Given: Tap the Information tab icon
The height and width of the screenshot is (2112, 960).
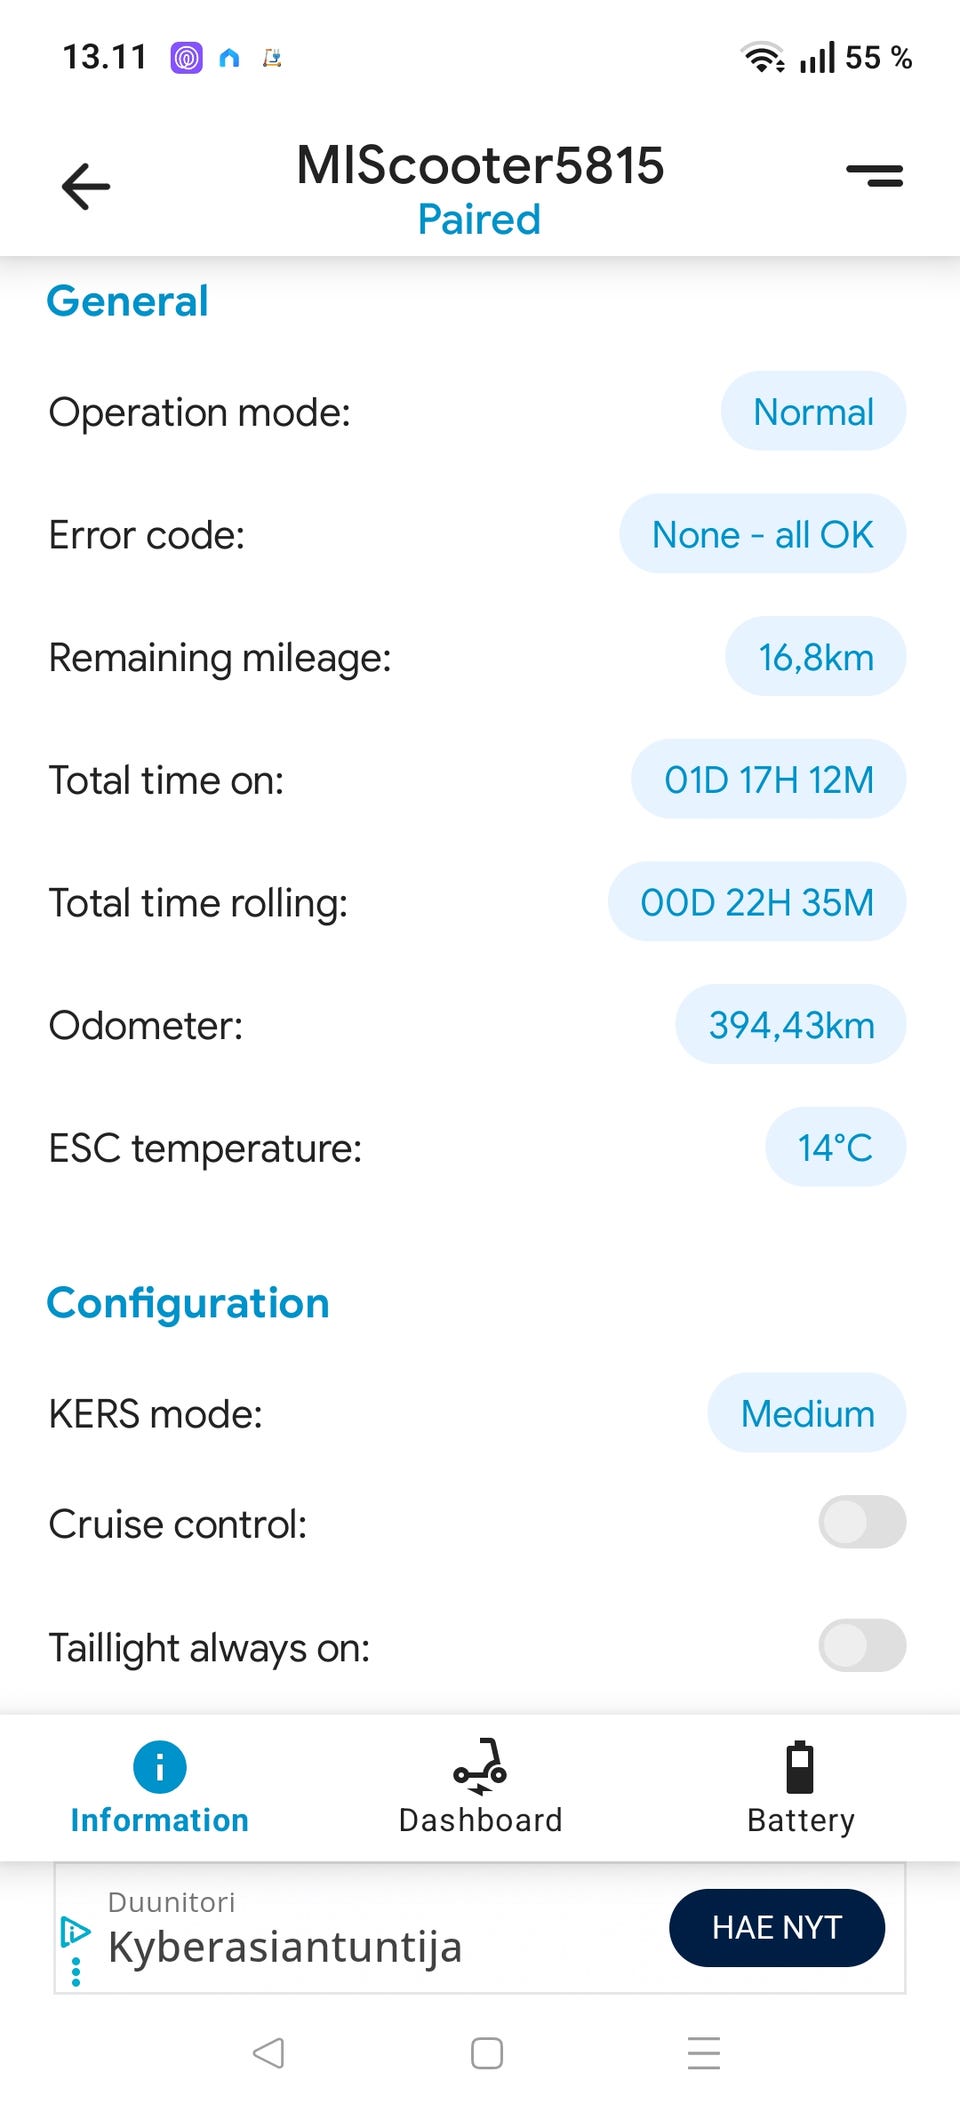Looking at the screenshot, I should pos(159,1766).
